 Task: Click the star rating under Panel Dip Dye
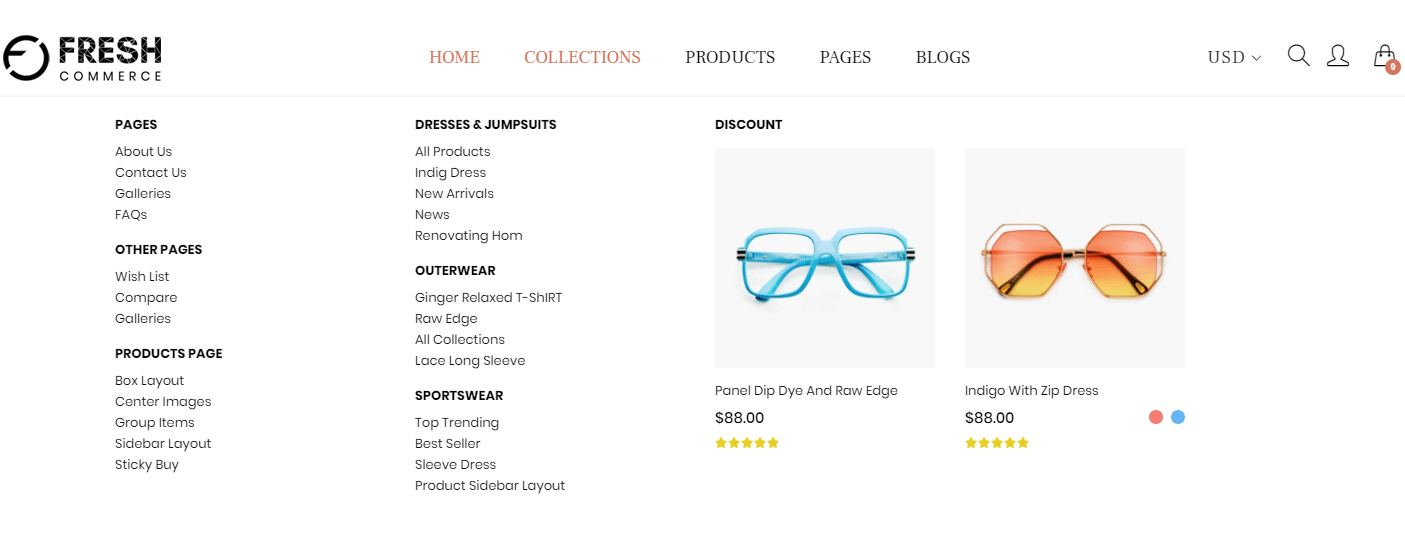point(747,443)
